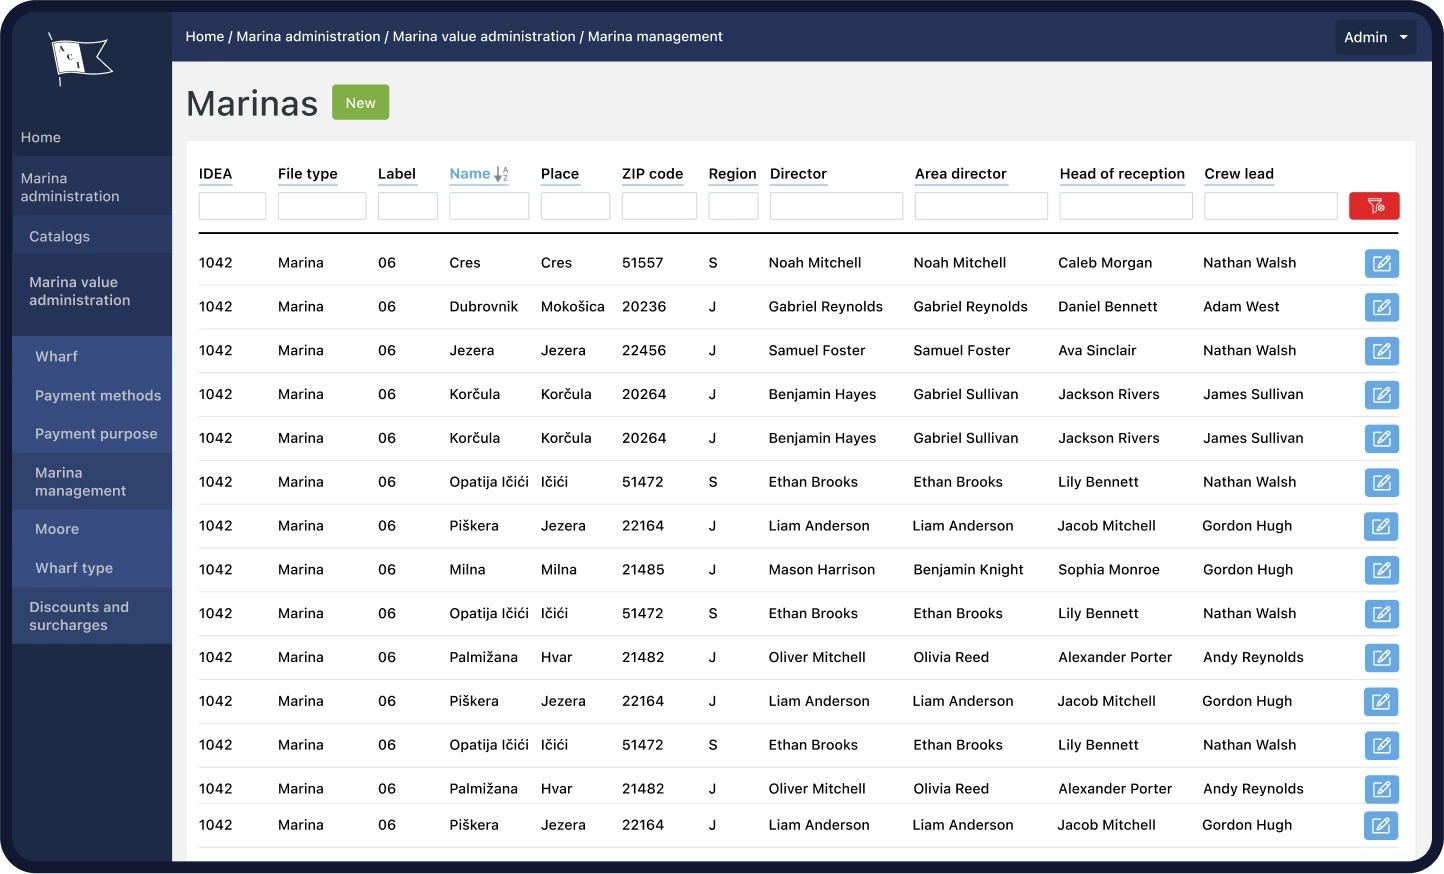Go to Home in sidebar
The width and height of the screenshot is (1444, 874).
tap(41, 138)
